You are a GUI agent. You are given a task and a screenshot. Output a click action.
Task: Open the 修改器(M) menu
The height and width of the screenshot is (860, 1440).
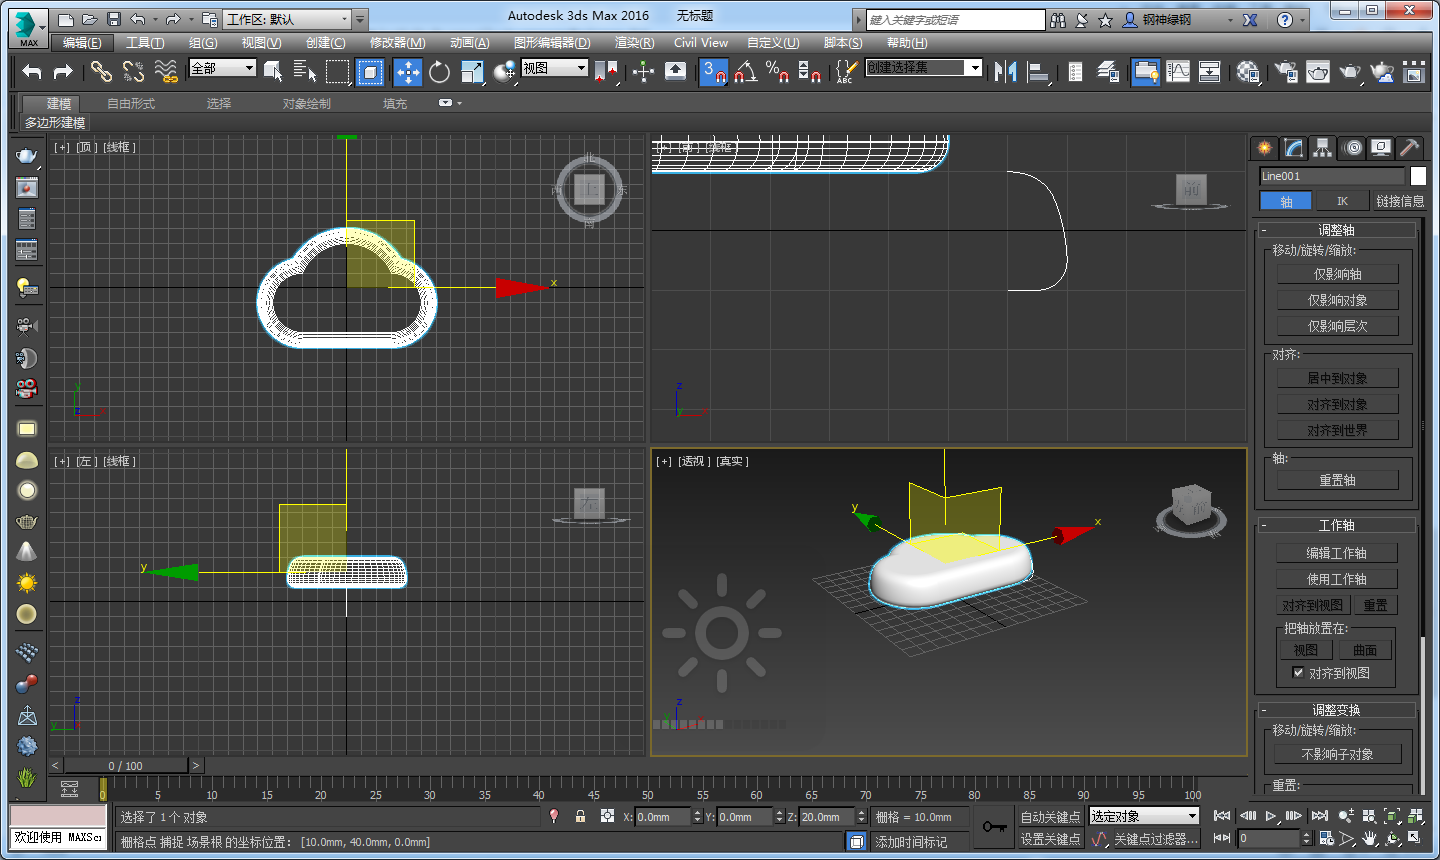click(x=397, y=42)
